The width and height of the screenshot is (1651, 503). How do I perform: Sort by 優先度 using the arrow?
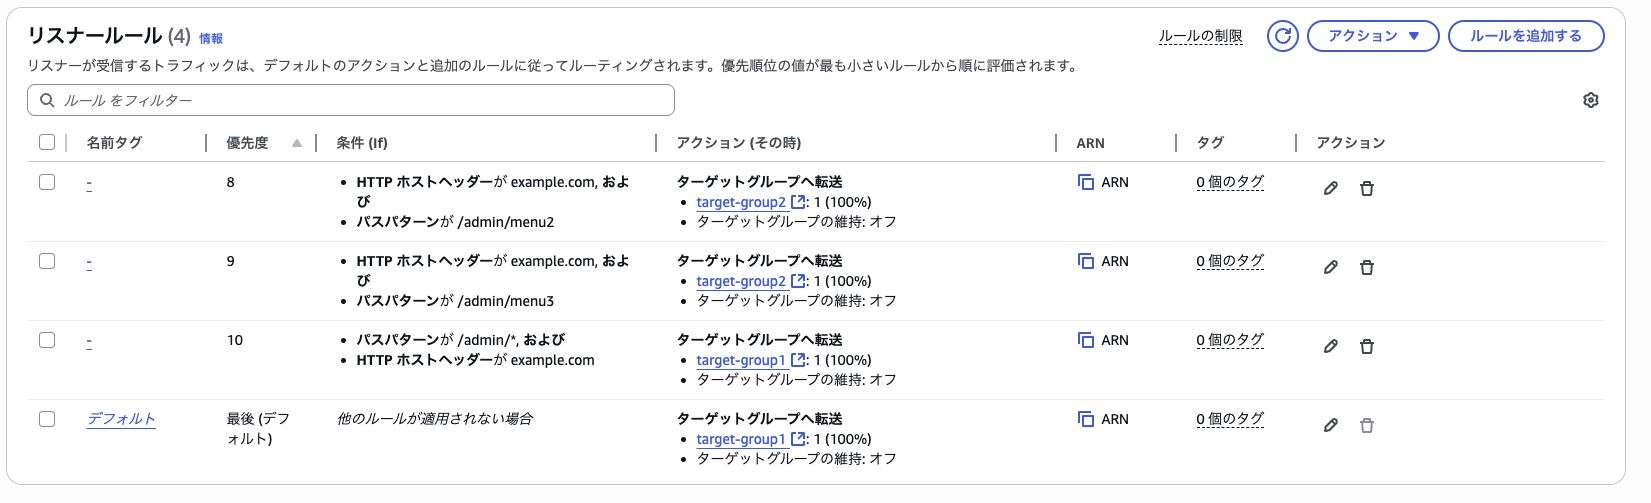(x=297, y=143)
